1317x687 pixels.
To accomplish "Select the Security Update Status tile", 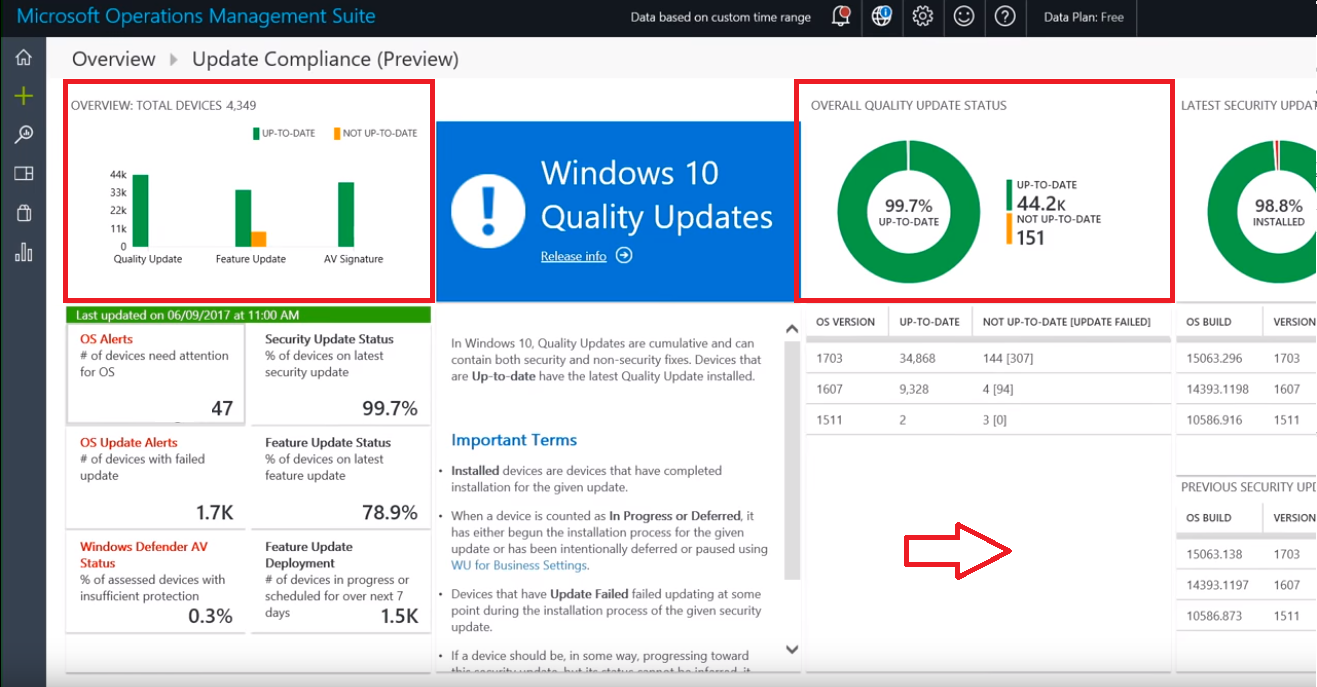I will coord(341,375).
